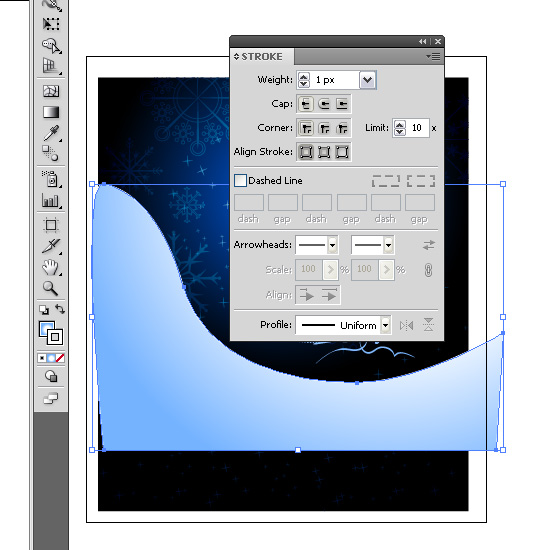Apply Gradient mode button in toolbar
The height and width of the screenshot is (550, 550).
(51, 358)
